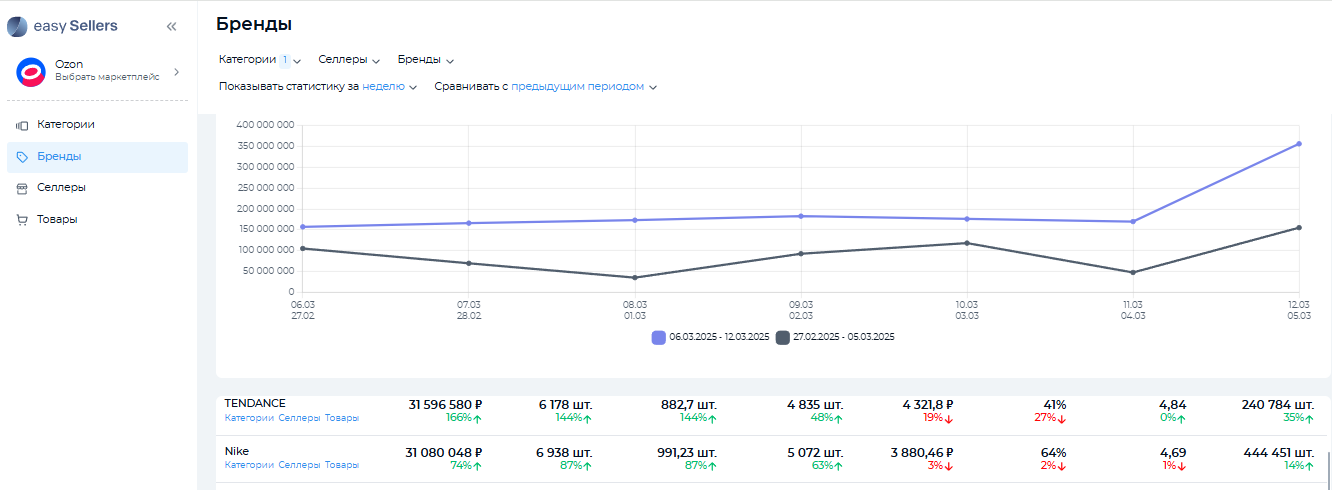
Task: Click the Ozon marketplace logo icon
Action: tap(31, 71)
